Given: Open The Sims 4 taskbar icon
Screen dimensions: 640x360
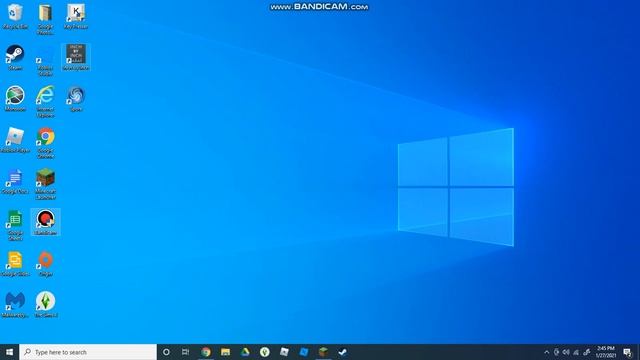Looking at the screenshot, I should 264,352.
